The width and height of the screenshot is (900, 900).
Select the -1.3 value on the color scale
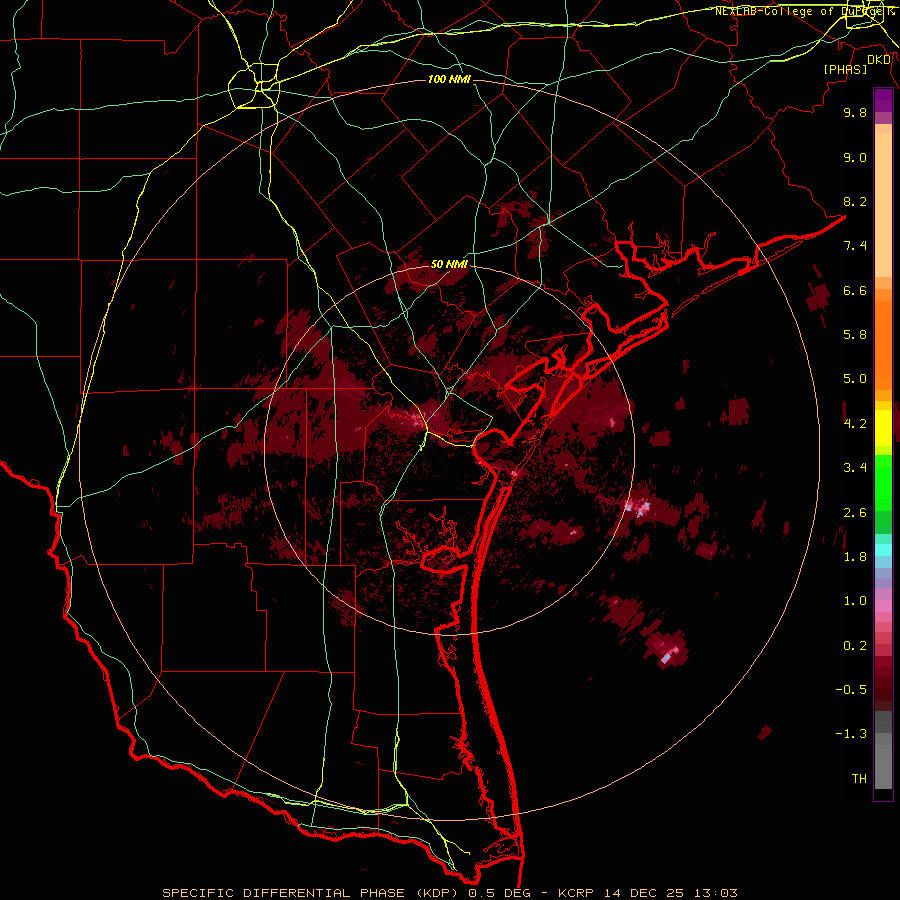(x=851, y=734)
